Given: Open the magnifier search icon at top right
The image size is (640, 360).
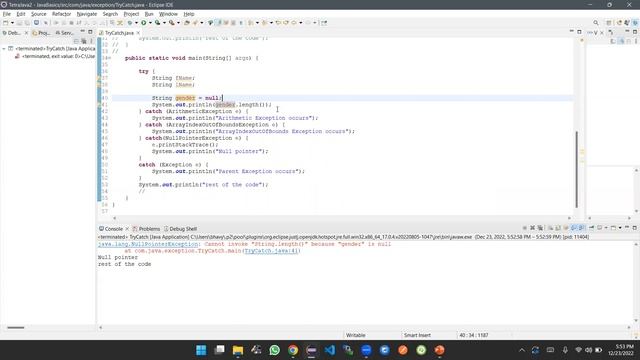Looking at the screenshot, I should point(596,23).
